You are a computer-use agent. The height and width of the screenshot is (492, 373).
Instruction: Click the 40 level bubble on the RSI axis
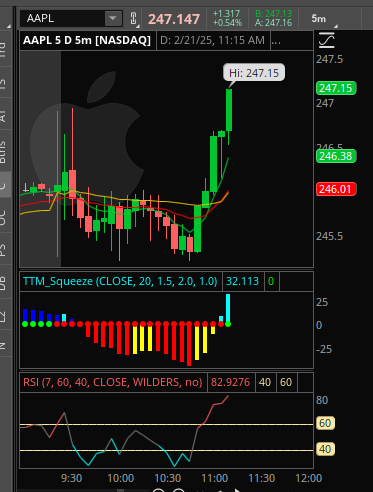tap(325, 449)
